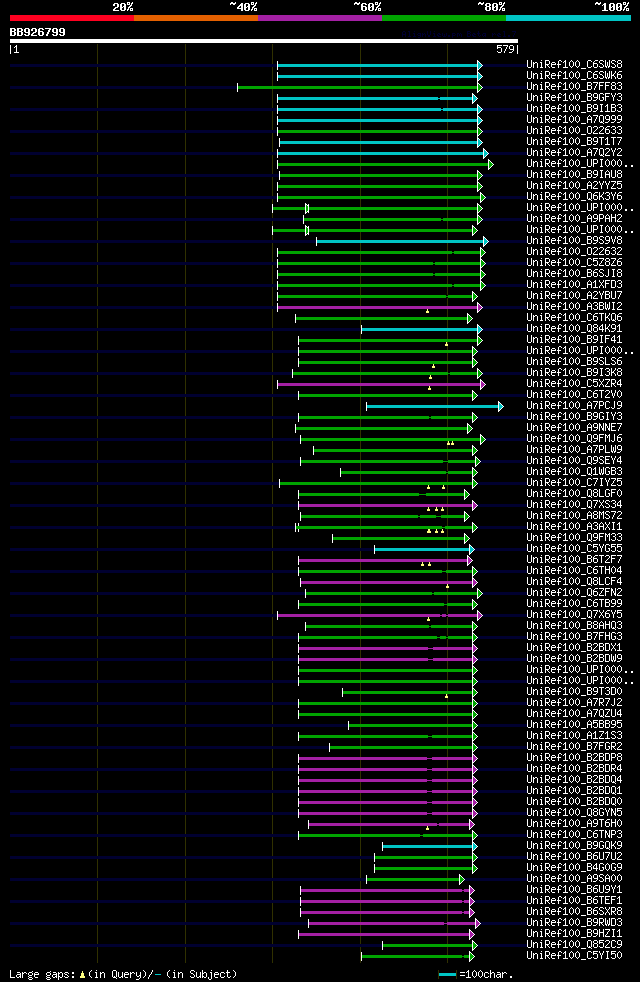Select the UniRef100_Q8LCF4 label
This screenshot has height=982, width=640.
[x=574, y=582]
